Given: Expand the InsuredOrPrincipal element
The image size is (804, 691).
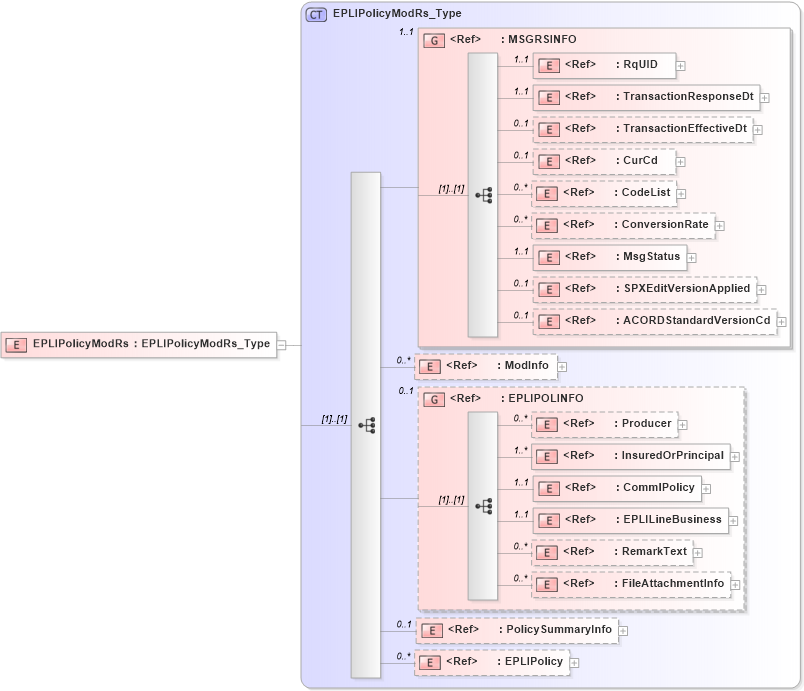Looking at the screenshot, I should (x=734, y=456).
